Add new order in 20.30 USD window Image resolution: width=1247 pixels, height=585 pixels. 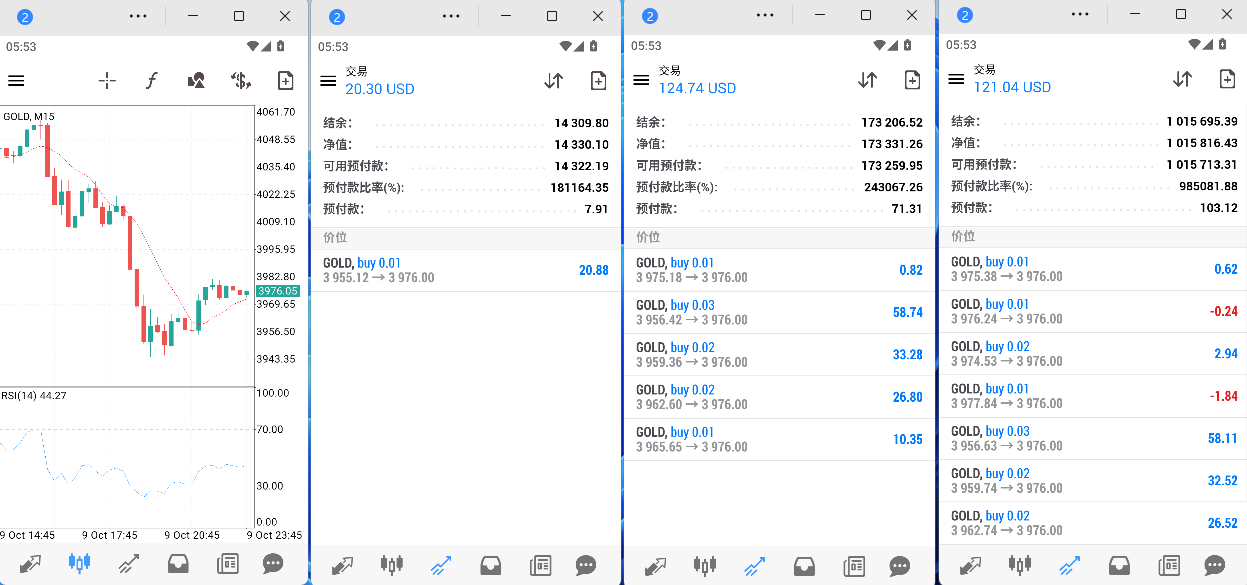click(x=598, y=81)
